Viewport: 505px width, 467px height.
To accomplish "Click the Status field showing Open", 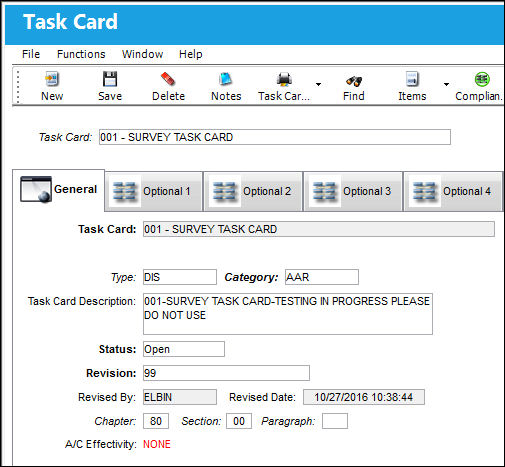I will coord(184,349).
